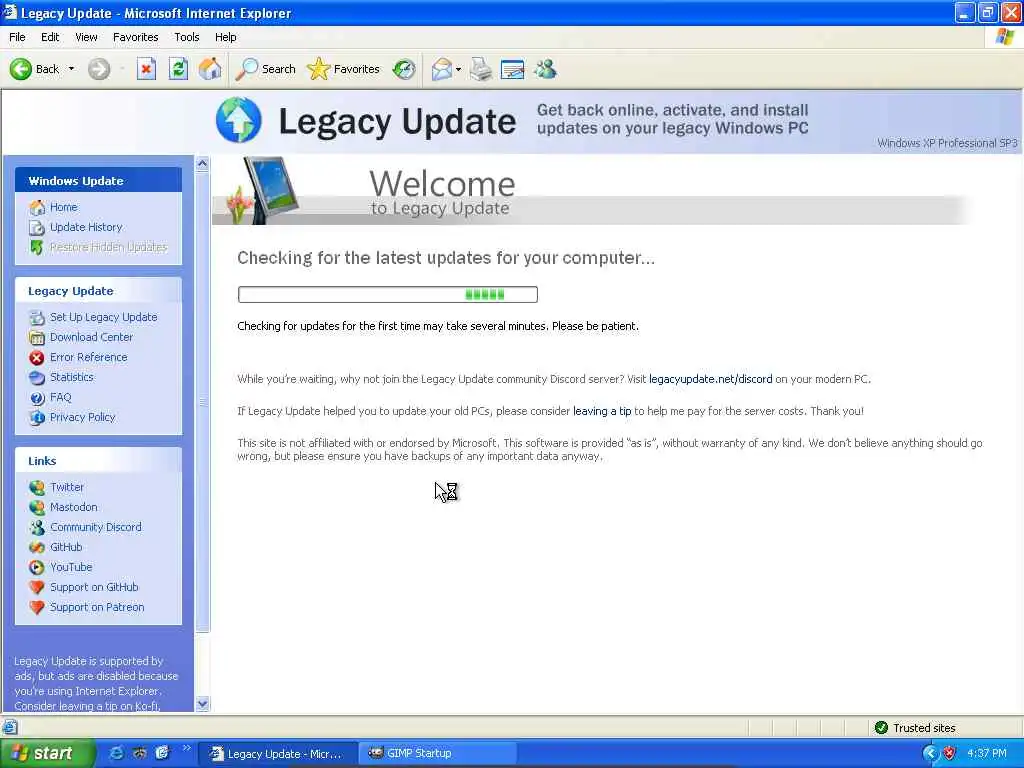Click the red security shield tray icon
Viewport: 1024px width, 768px height.
click(x=950, y=753)
